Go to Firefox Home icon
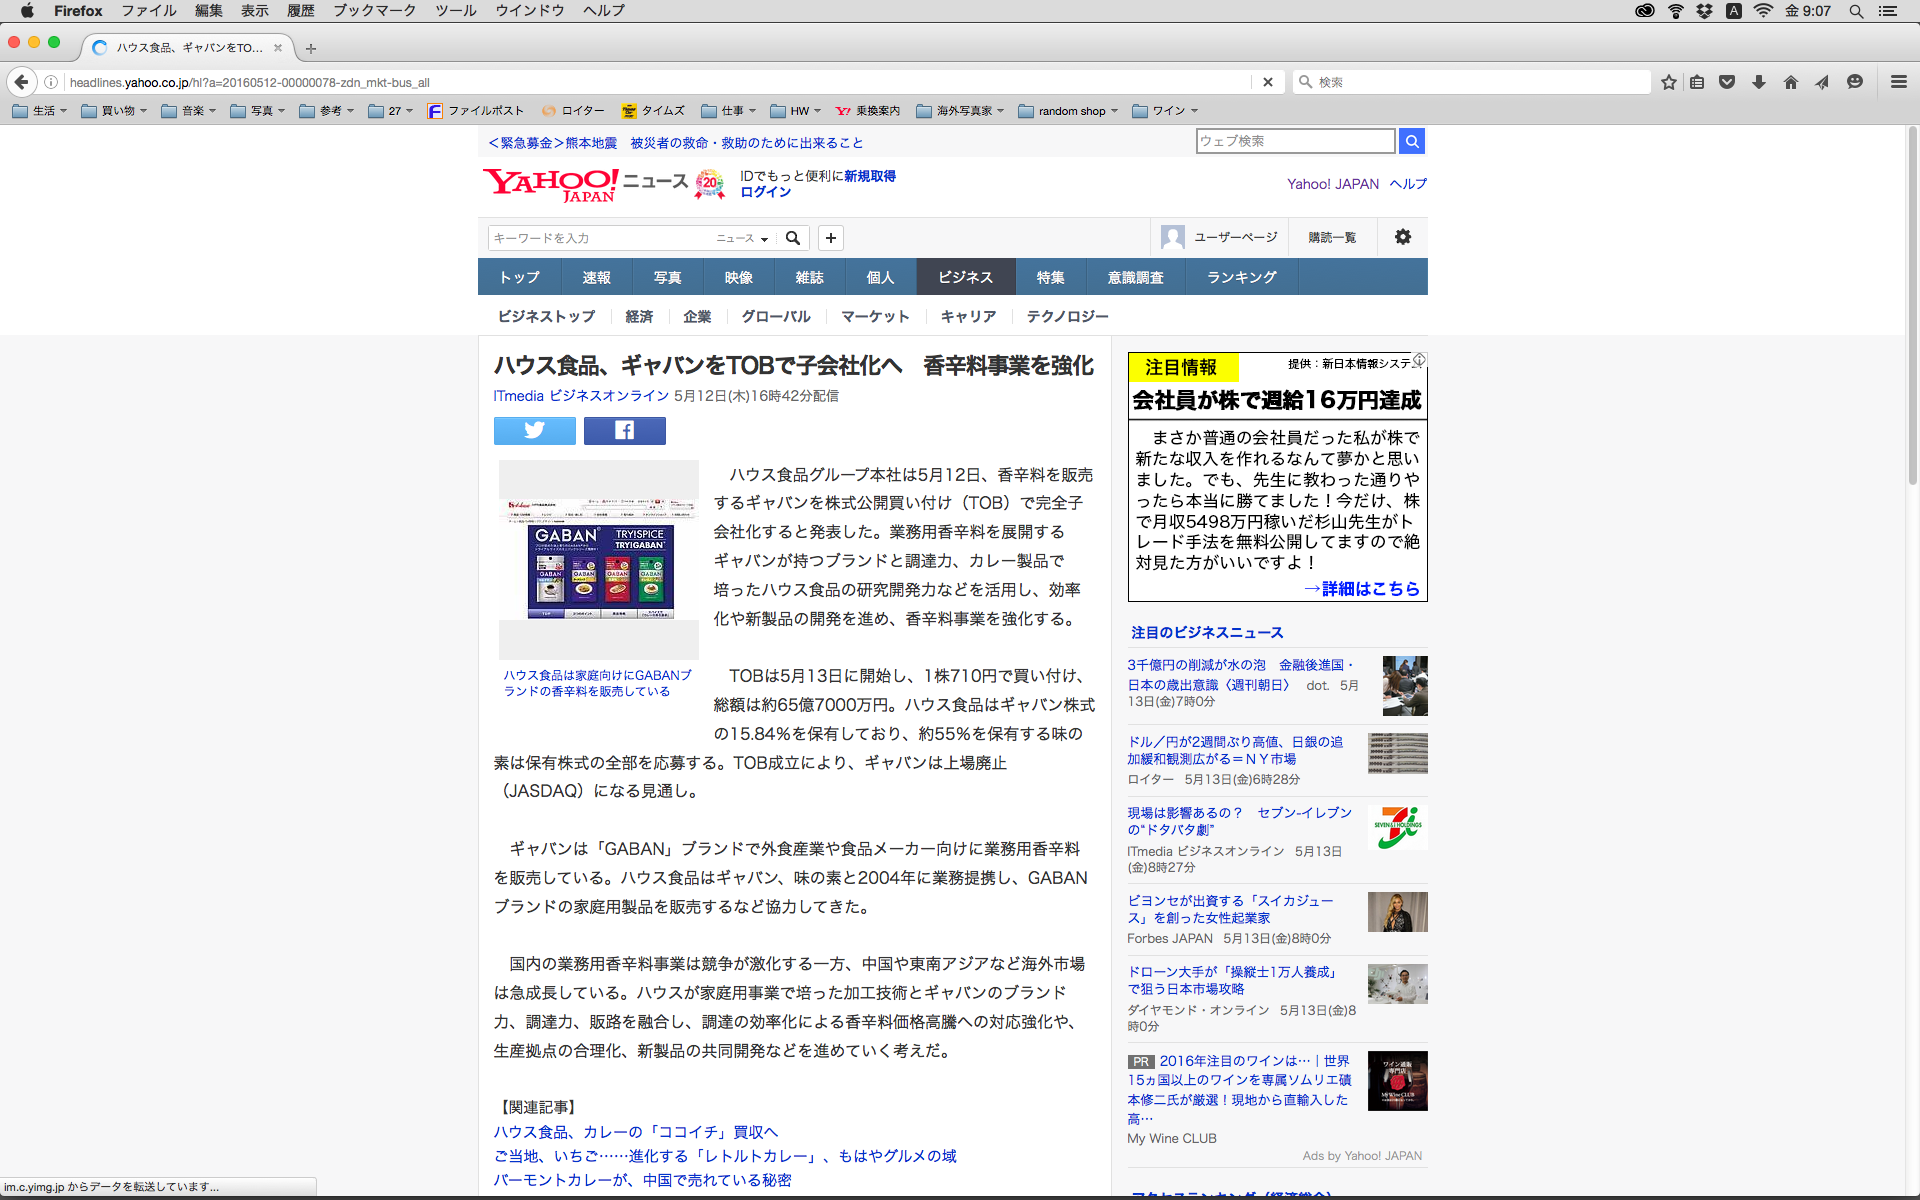The image size is (1920, 1200). (x=1790, y=82)
